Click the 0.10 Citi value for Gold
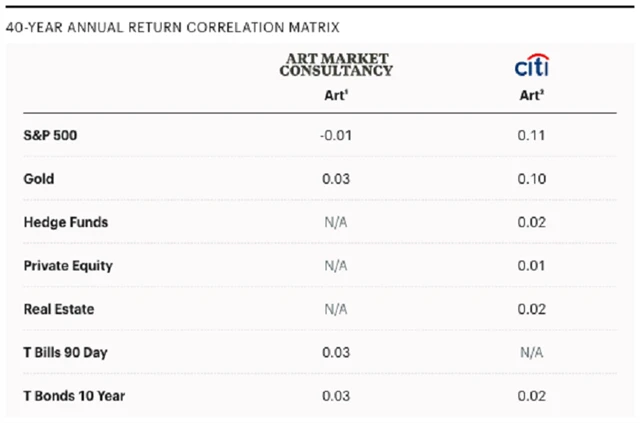The height and width of the screenshot is (423, 640). [x=531, y=179]
